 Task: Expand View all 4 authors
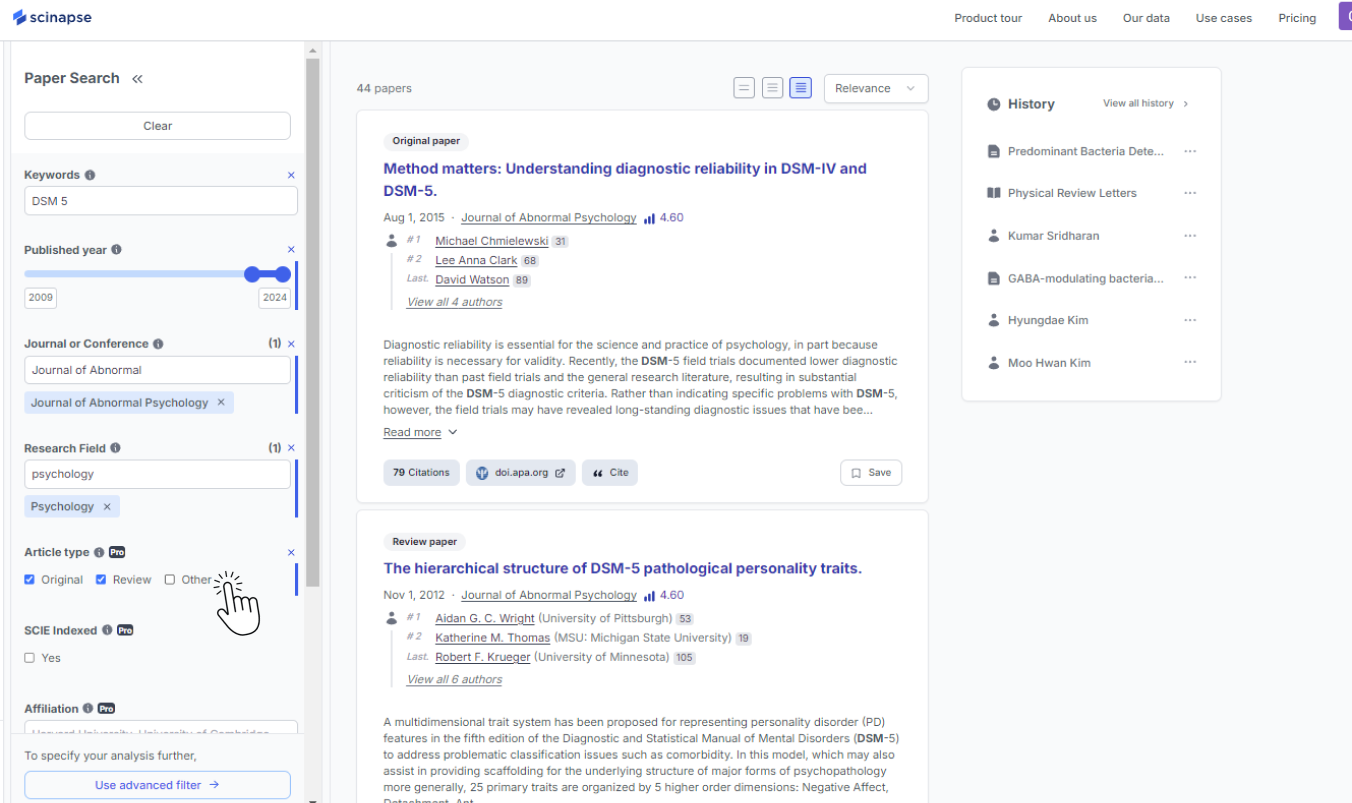454,302
